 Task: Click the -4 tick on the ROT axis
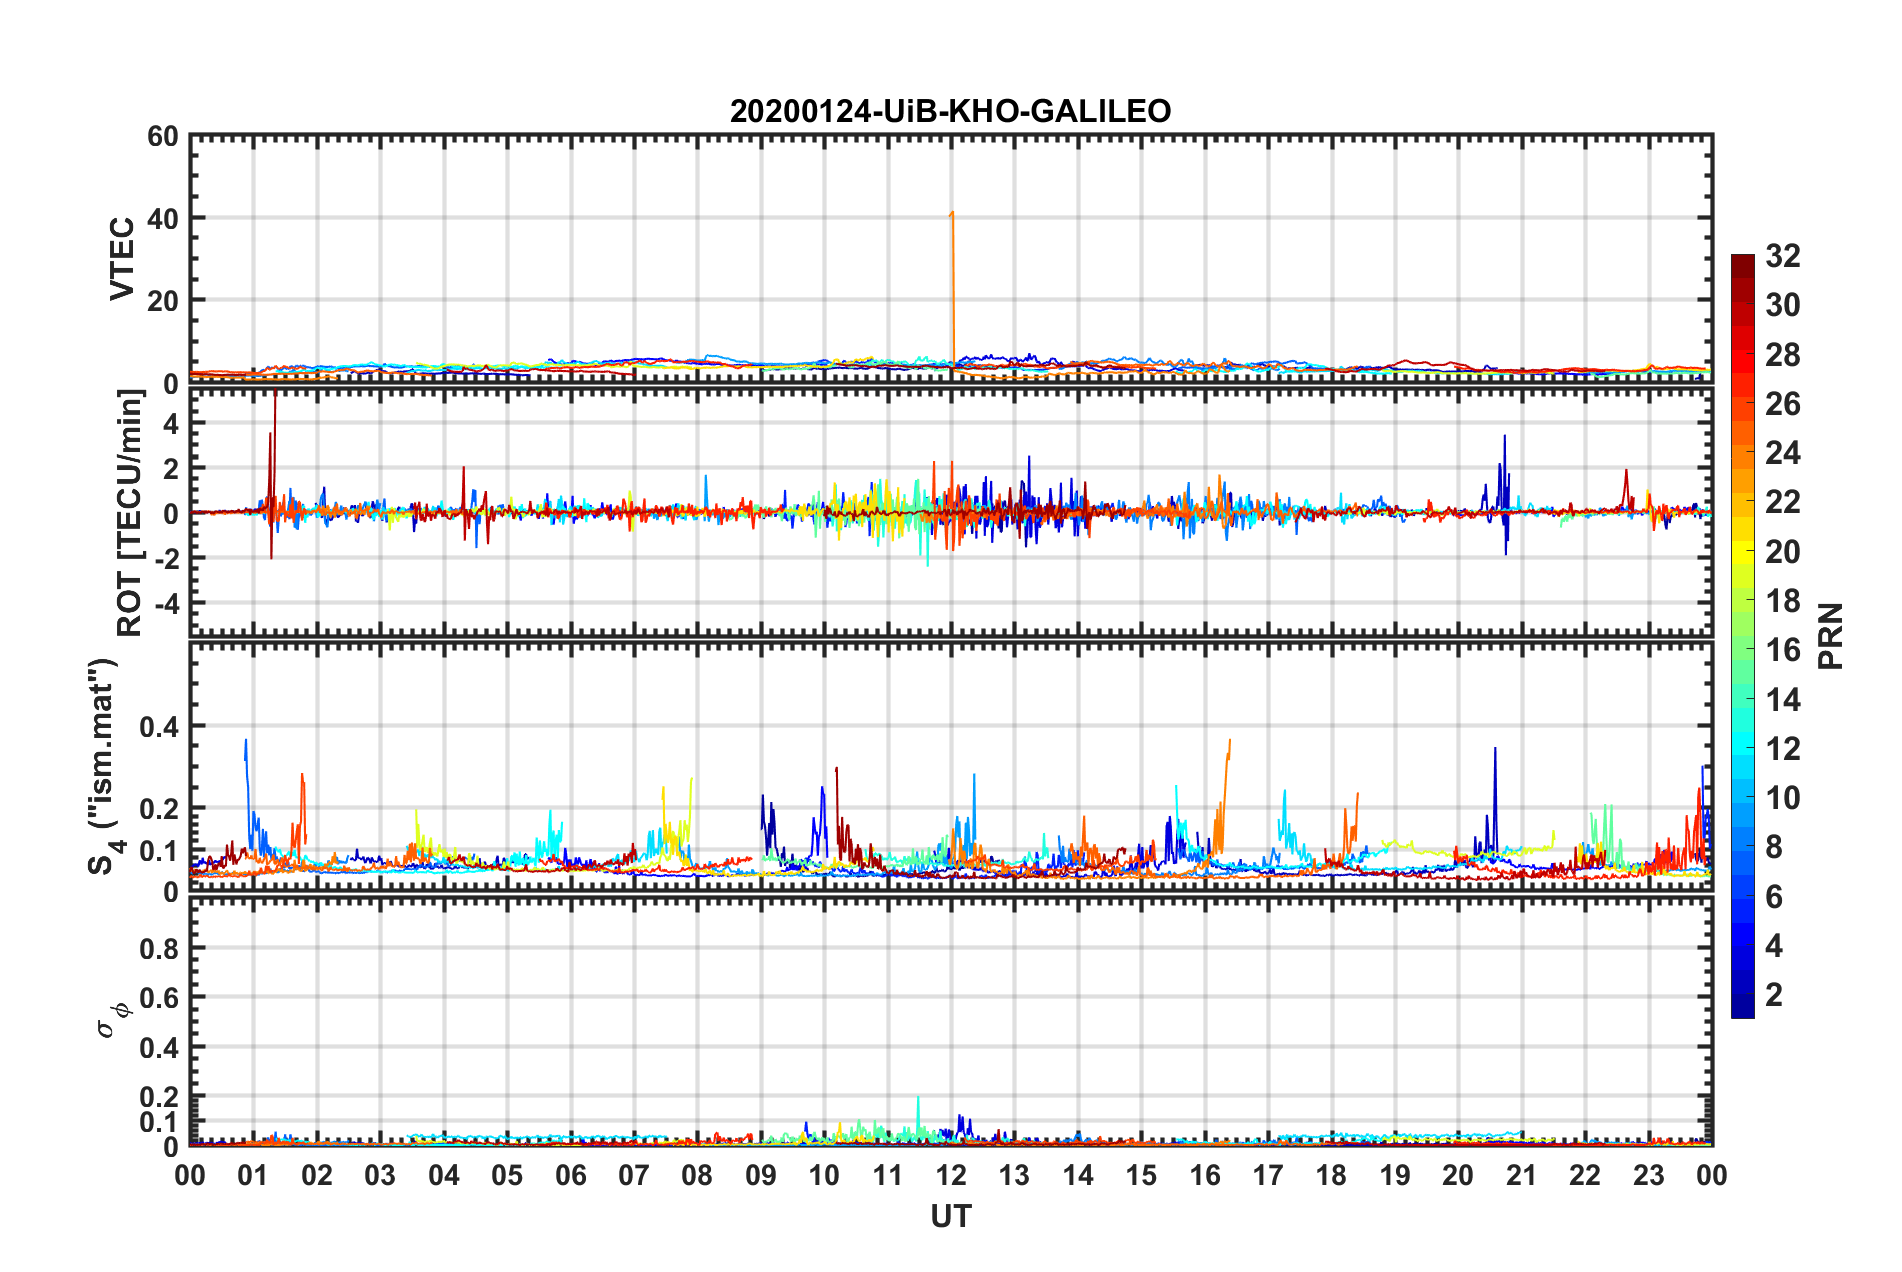167,603
